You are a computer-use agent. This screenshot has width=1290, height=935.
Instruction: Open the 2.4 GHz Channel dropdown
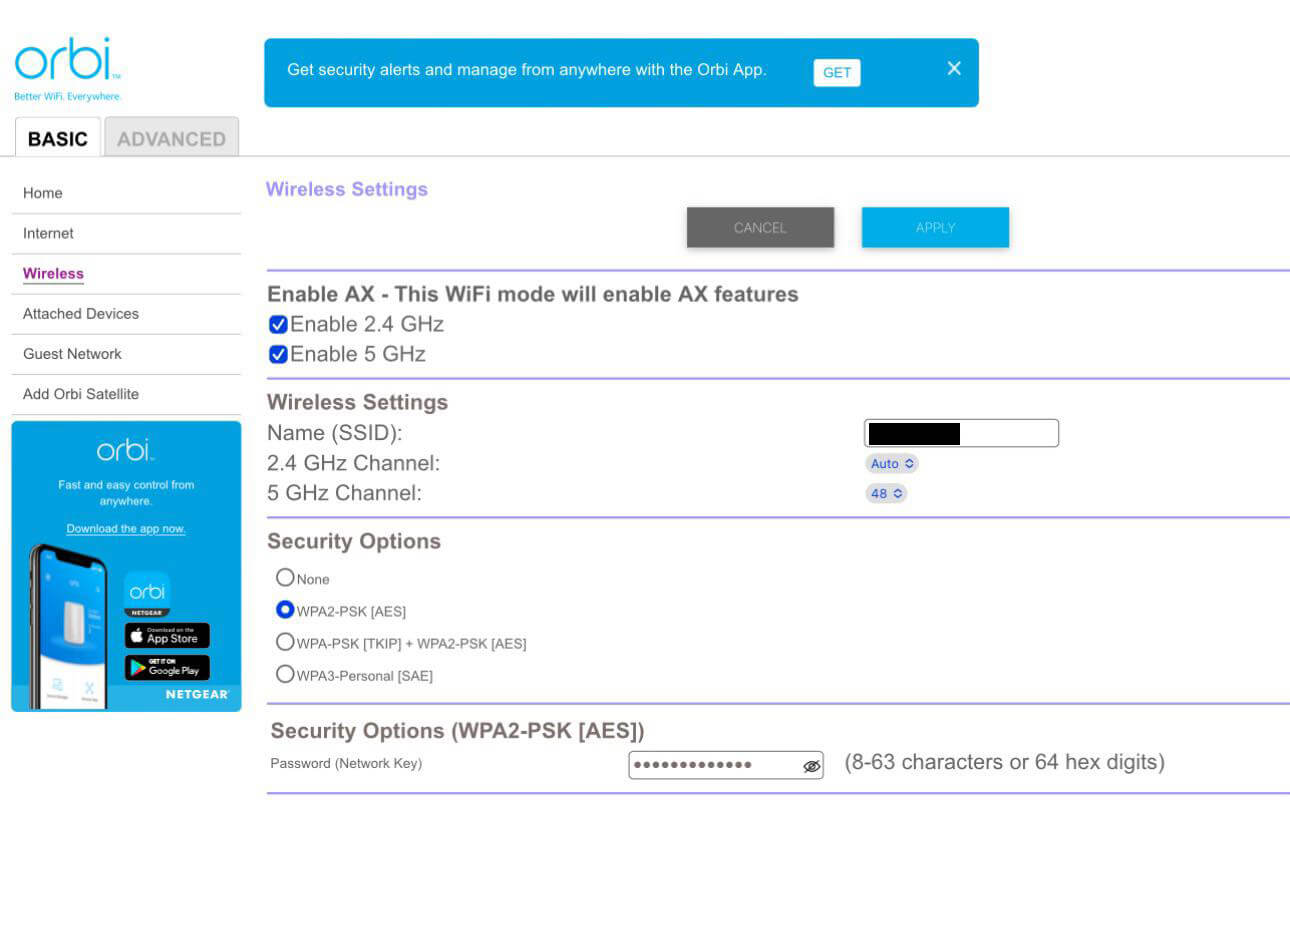(891, 464)
